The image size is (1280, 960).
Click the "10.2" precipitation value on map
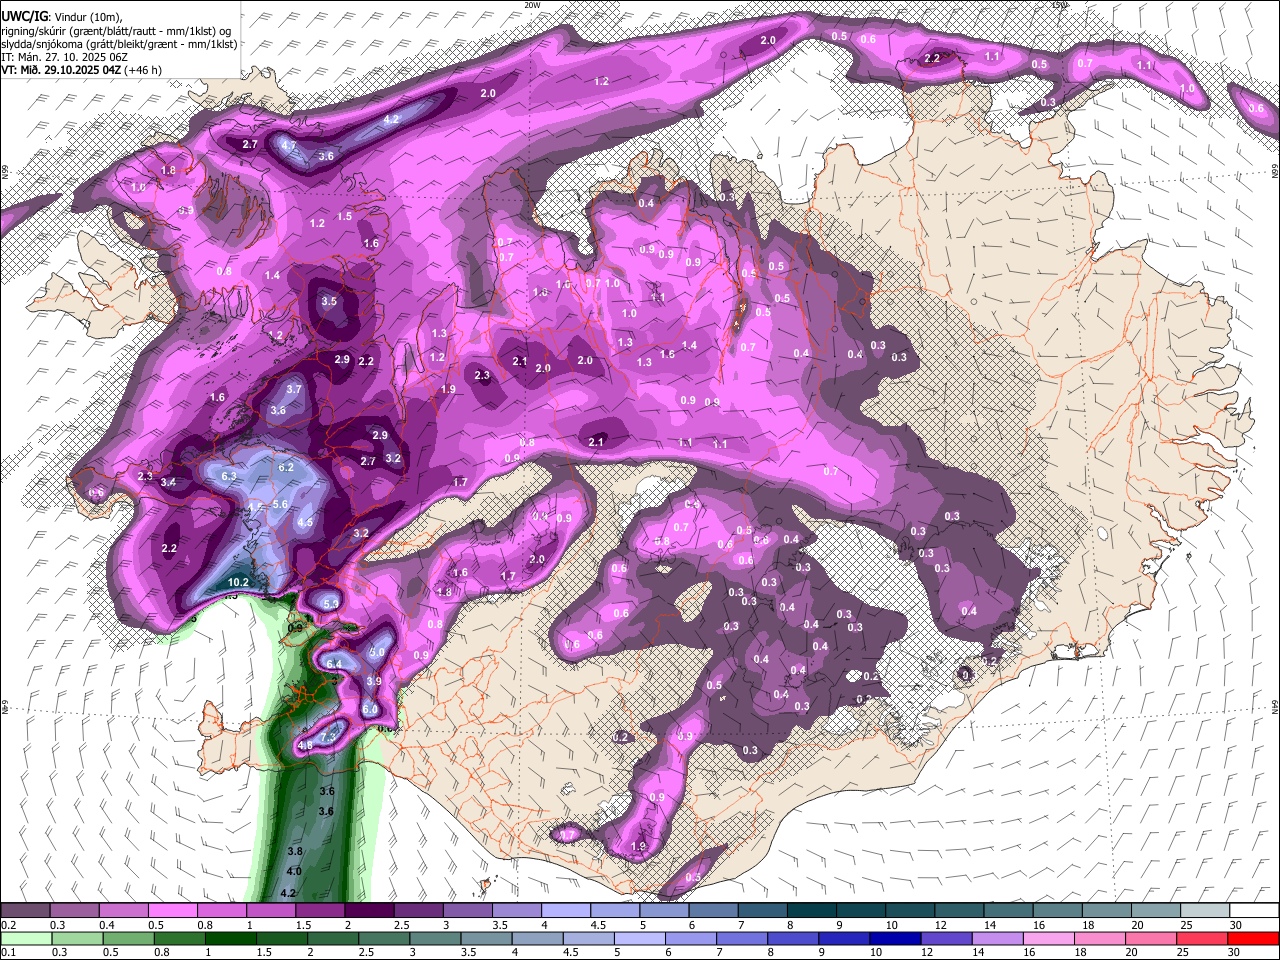[238, 582]
